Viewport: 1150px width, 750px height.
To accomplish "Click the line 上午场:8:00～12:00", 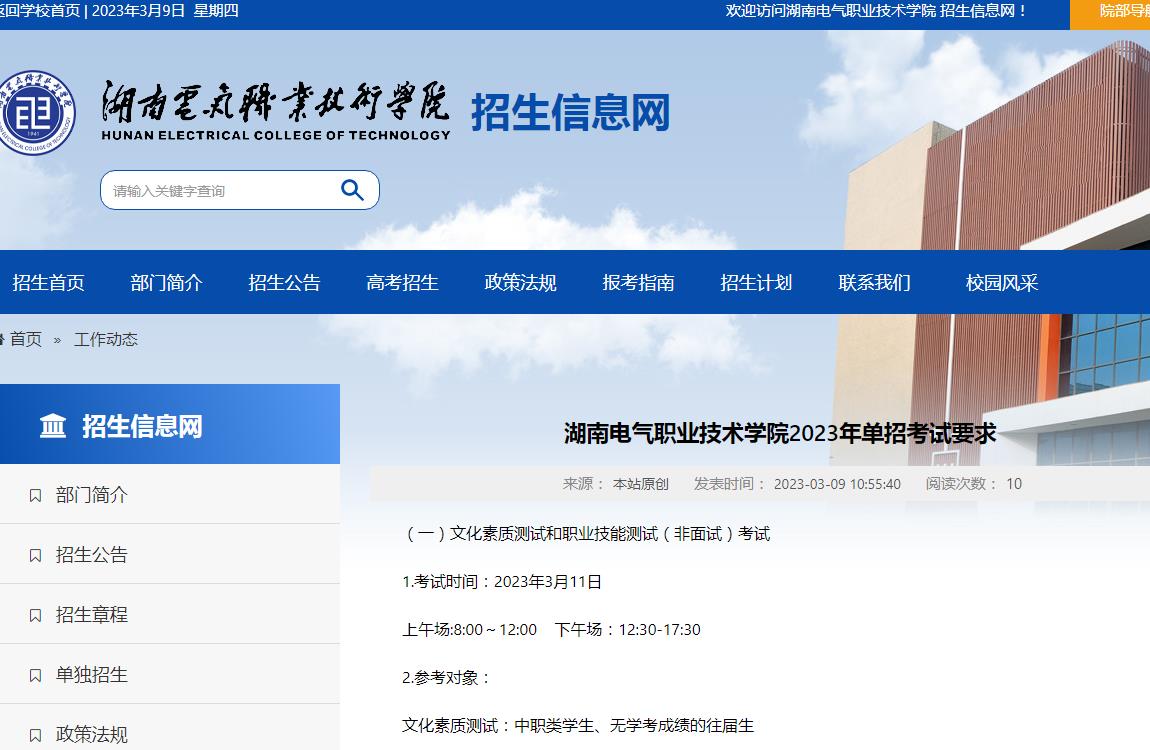I will [x=469, y=630].
